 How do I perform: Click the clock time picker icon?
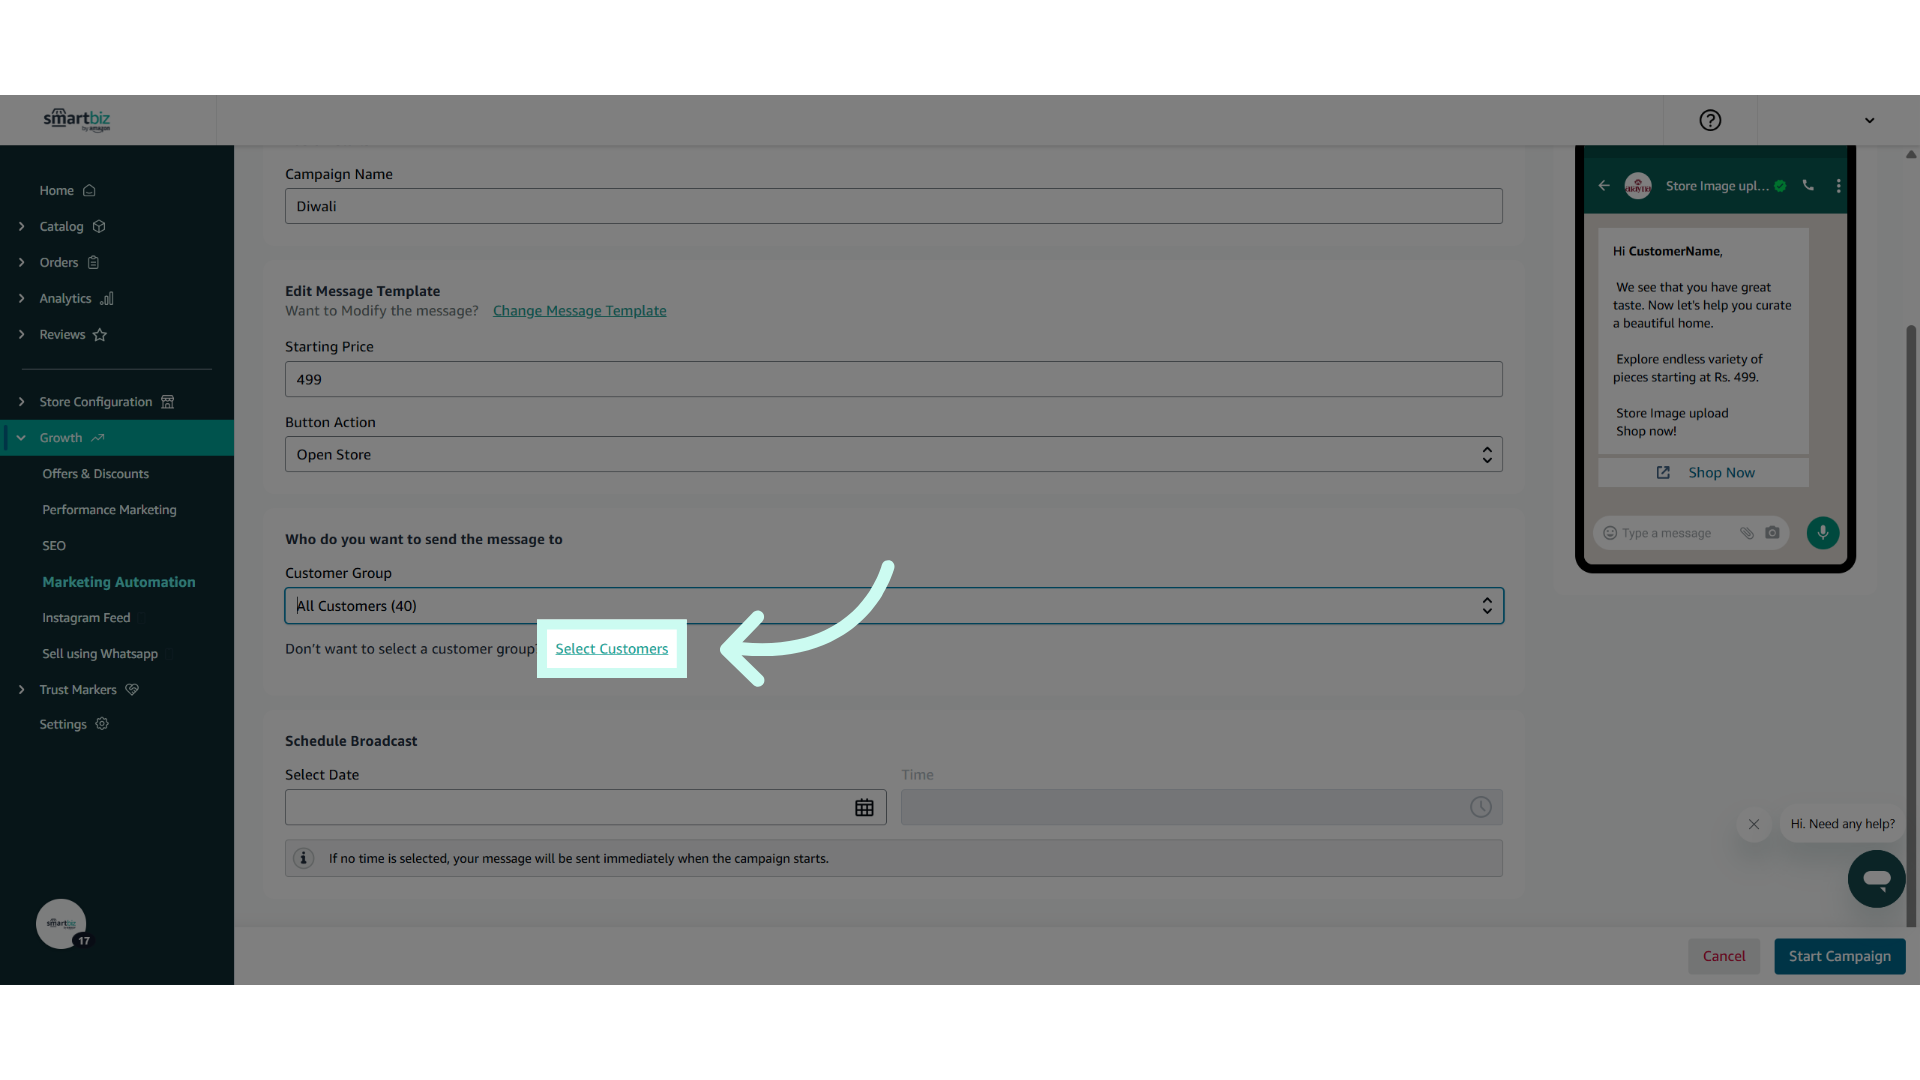(x=1480, y=807)
